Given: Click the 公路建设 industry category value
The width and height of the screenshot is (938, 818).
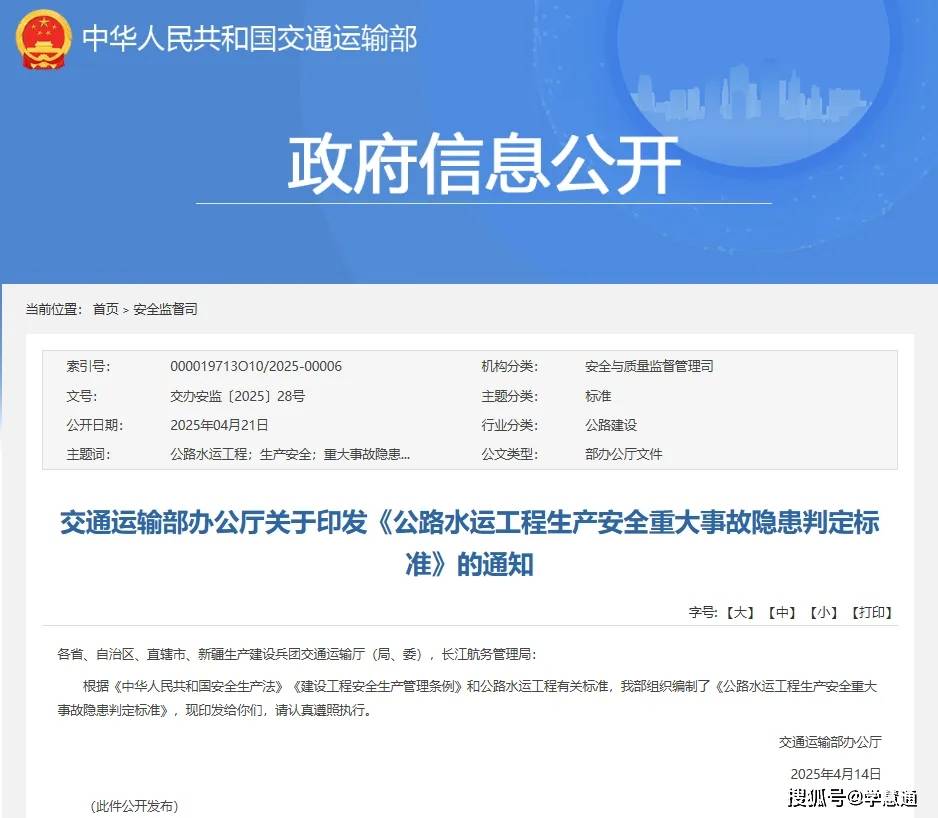Looking at the screenshot, I should 611,425.
